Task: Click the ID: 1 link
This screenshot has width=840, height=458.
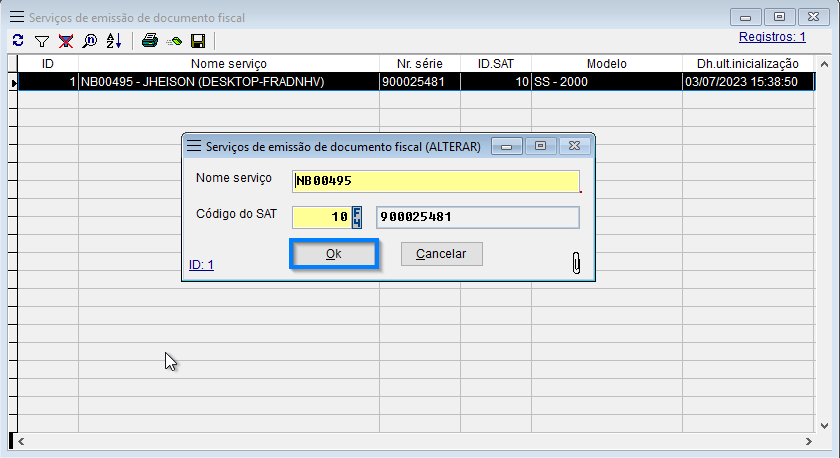Action: (x=201, y=265)
